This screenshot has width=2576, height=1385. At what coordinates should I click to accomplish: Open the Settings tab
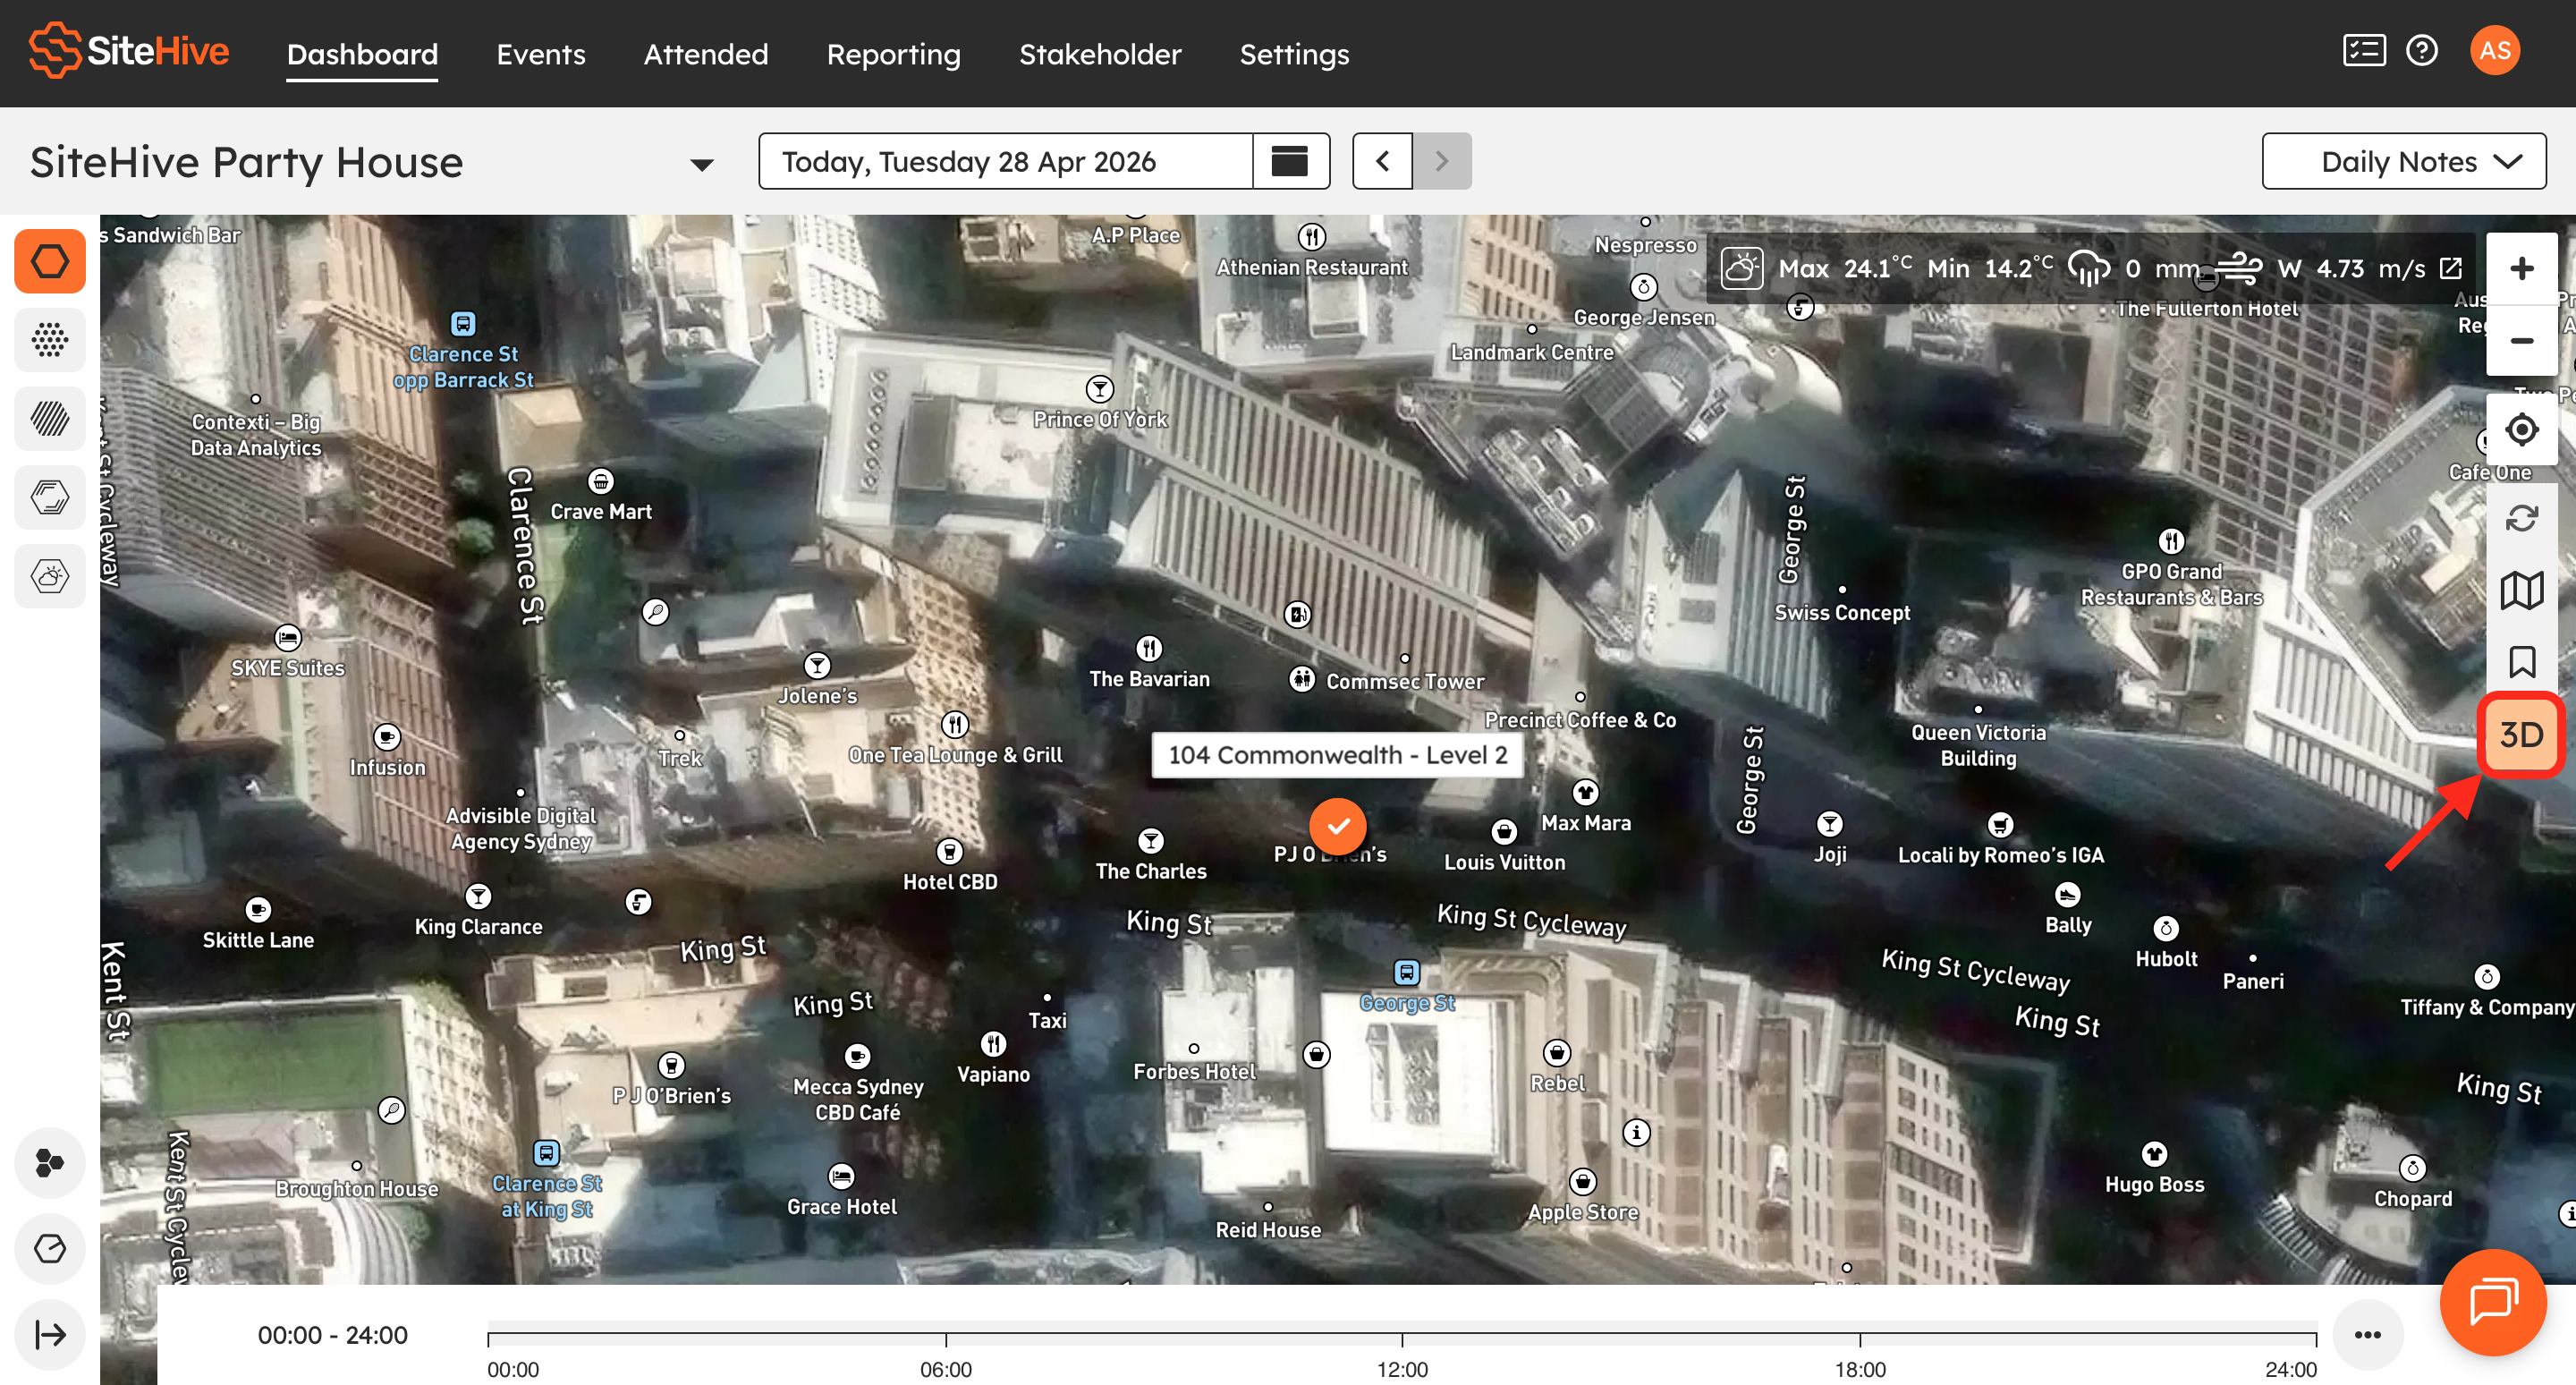point(1294,54)
